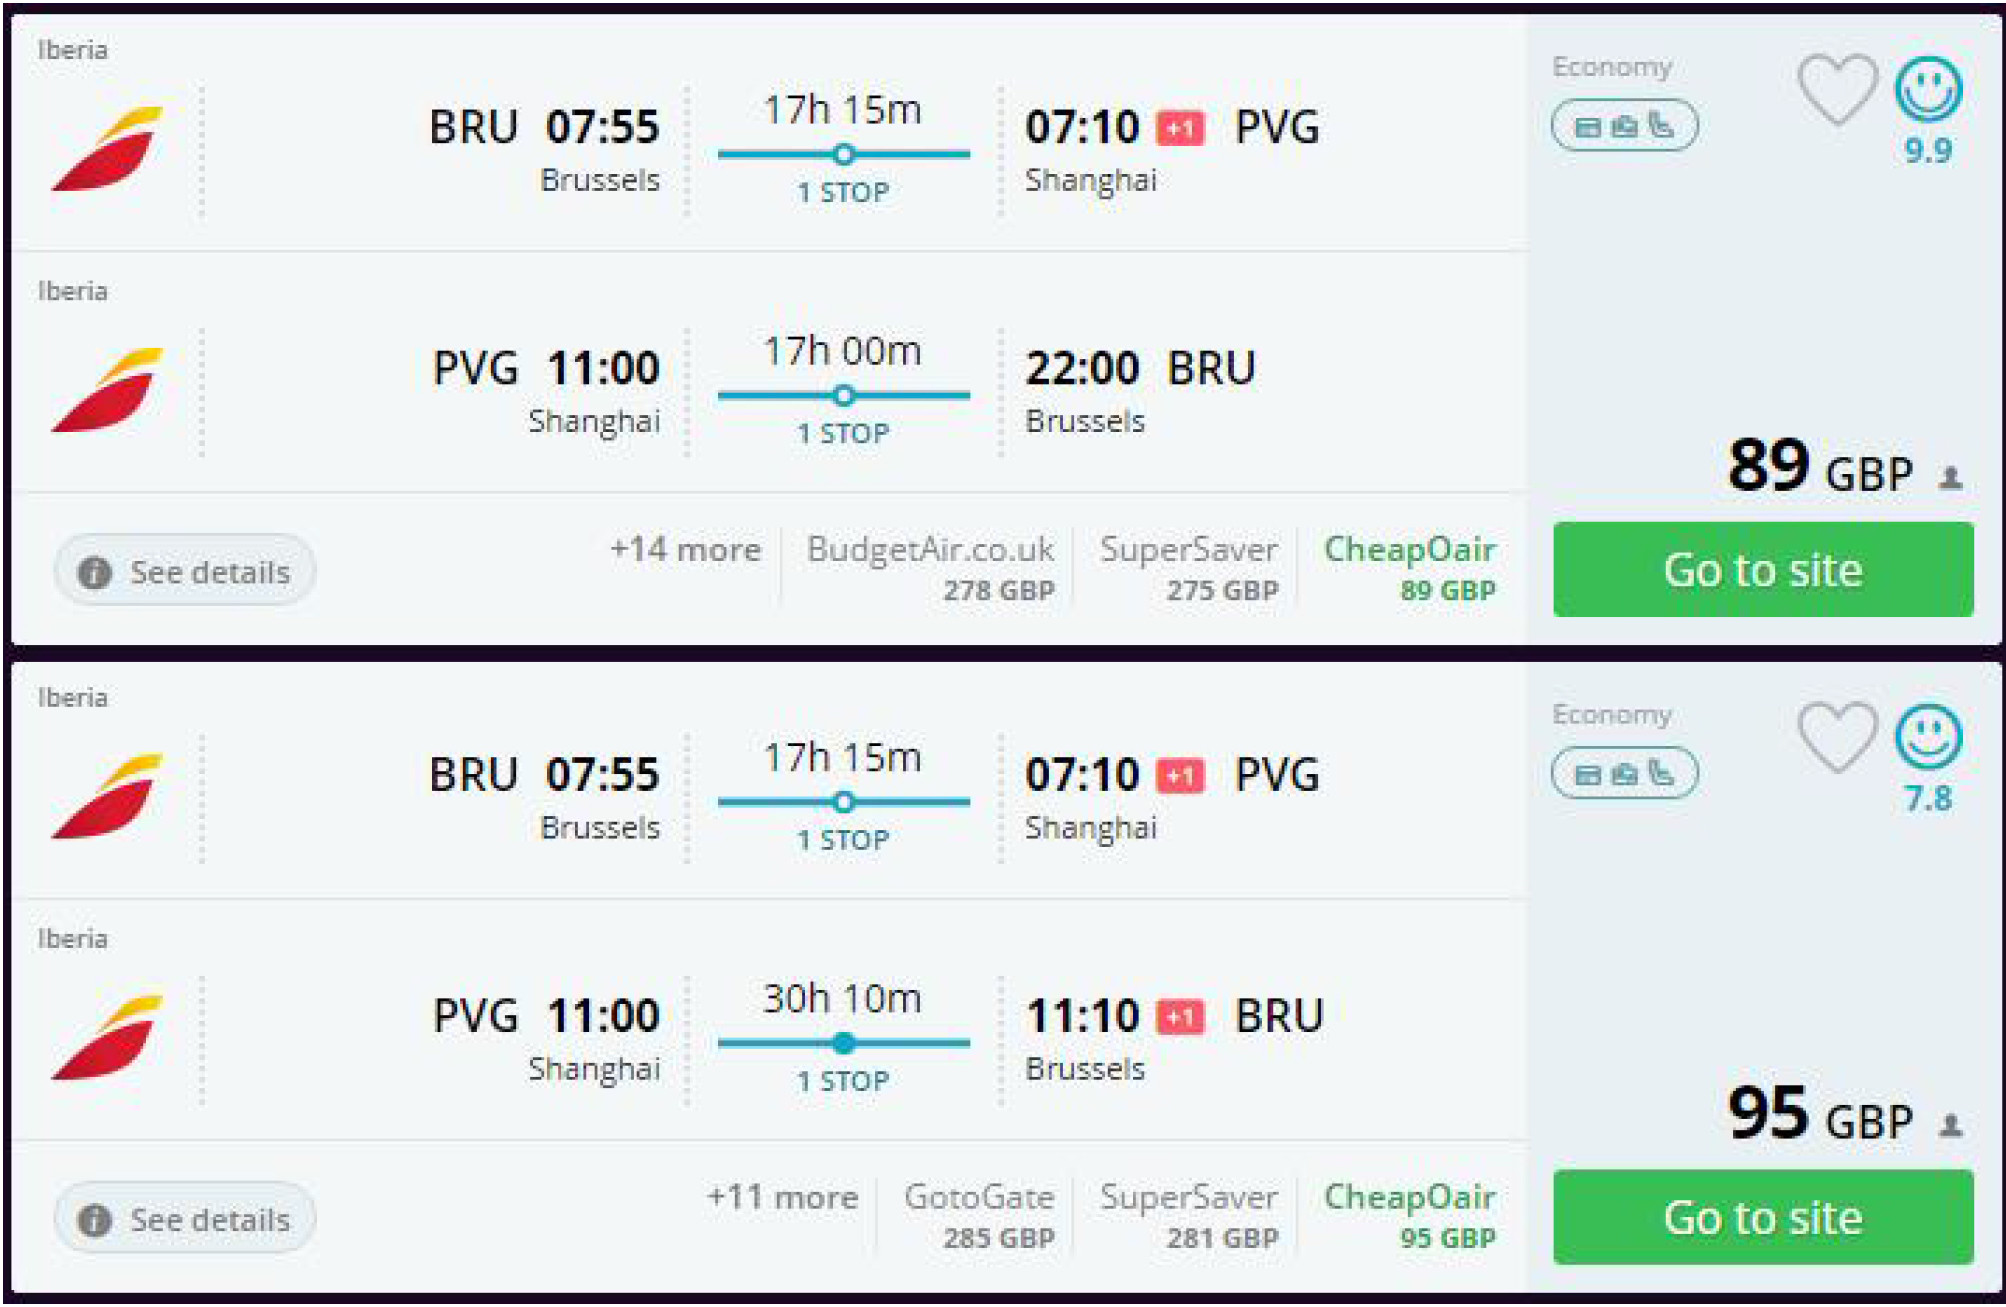Select SuperSaver 275 GBP offer

tap(1189, 569)
